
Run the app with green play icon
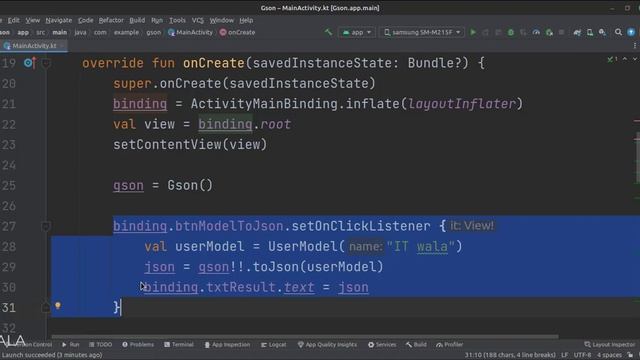pyautogui.click(x=473, y=32)
